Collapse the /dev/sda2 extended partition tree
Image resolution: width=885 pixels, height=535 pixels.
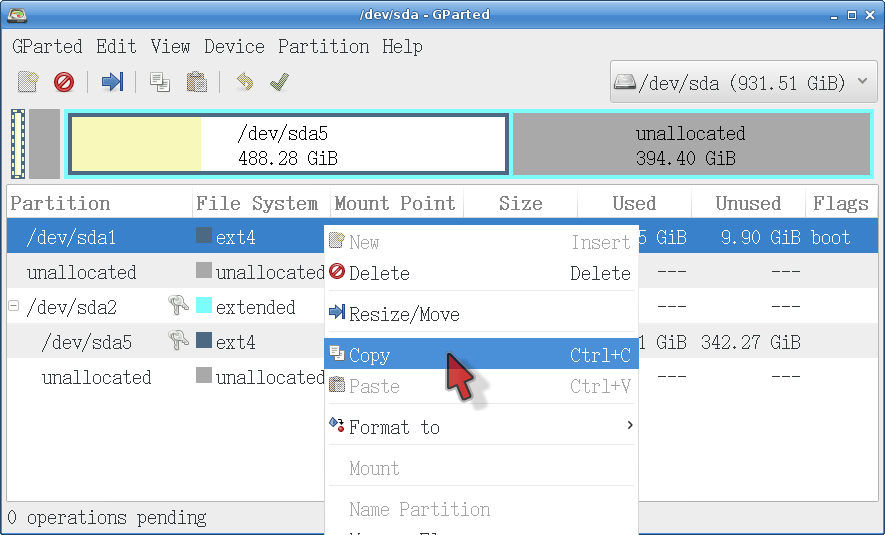pos(14,307)
